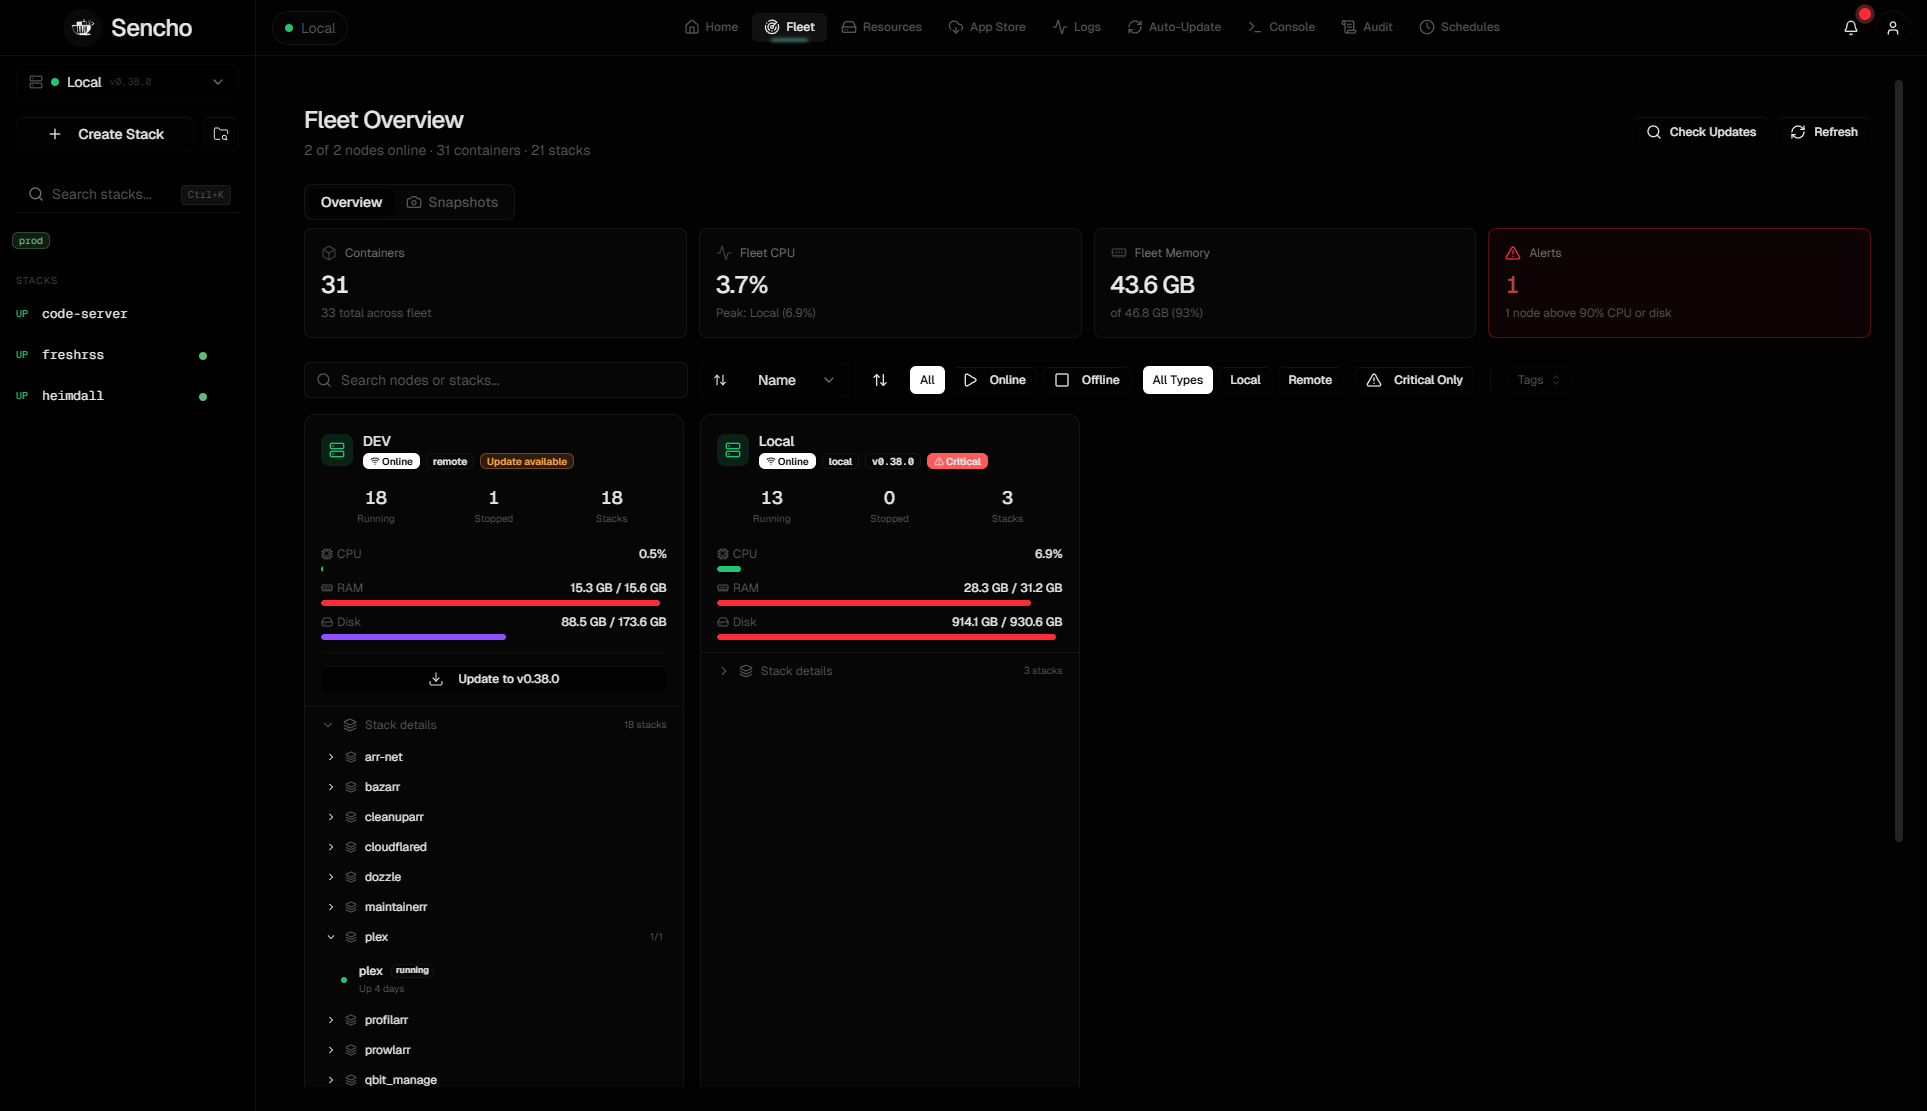Image resolution: width=1927 pixels, height=1111 pixels.
Task: Click the Fleet CPU activity icon
Action: pos(724,253)
